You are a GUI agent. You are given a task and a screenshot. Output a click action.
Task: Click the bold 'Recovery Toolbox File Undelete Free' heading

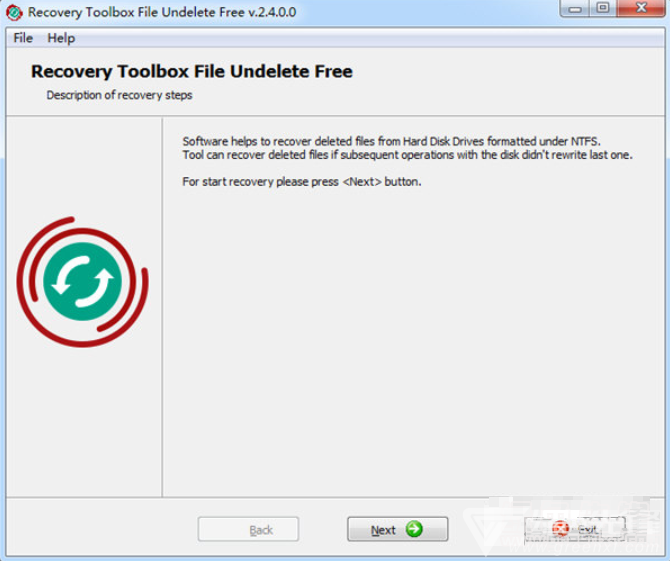pos(192,71)
